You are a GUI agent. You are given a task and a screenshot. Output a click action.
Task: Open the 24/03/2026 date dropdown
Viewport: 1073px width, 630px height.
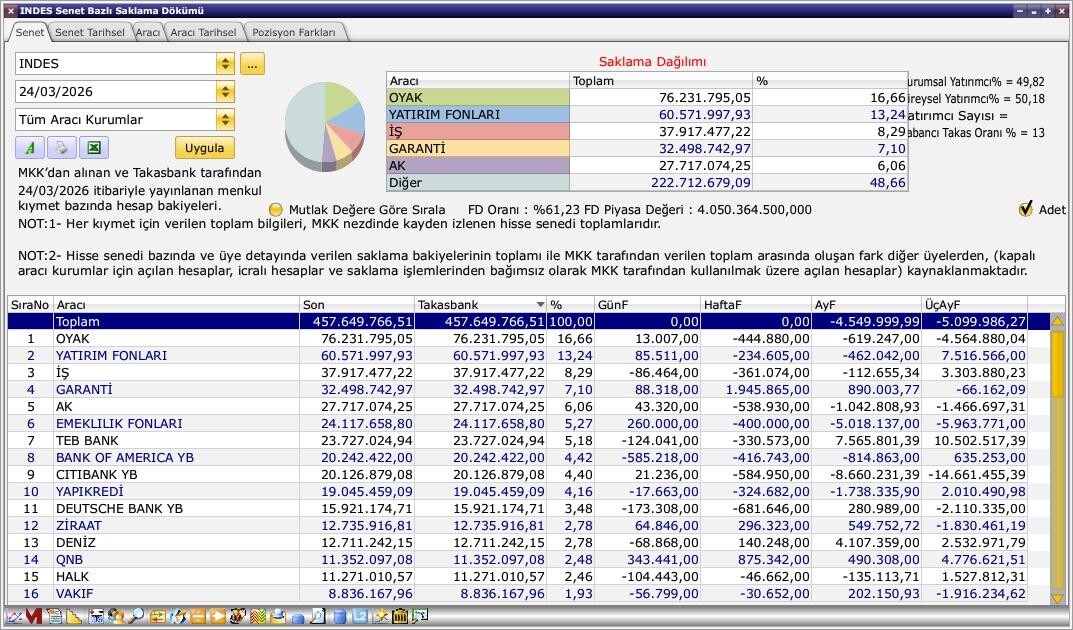tap(225, 92)
